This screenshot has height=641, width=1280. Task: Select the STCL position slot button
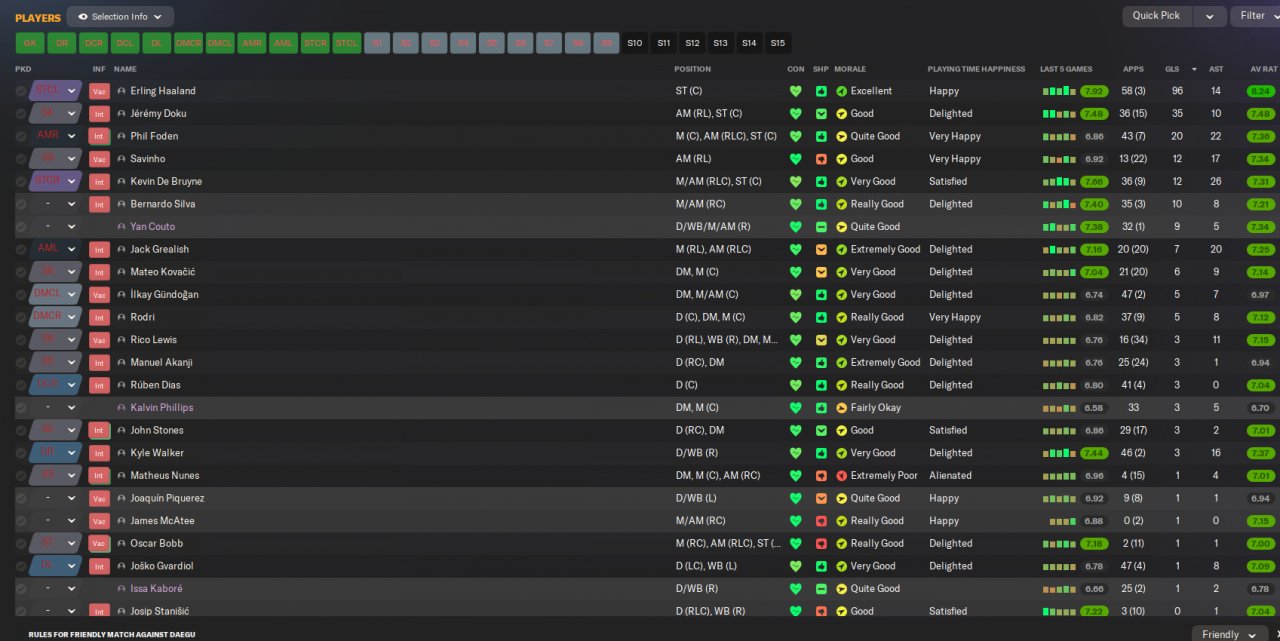pyautogui.click(x=347, y=43)
